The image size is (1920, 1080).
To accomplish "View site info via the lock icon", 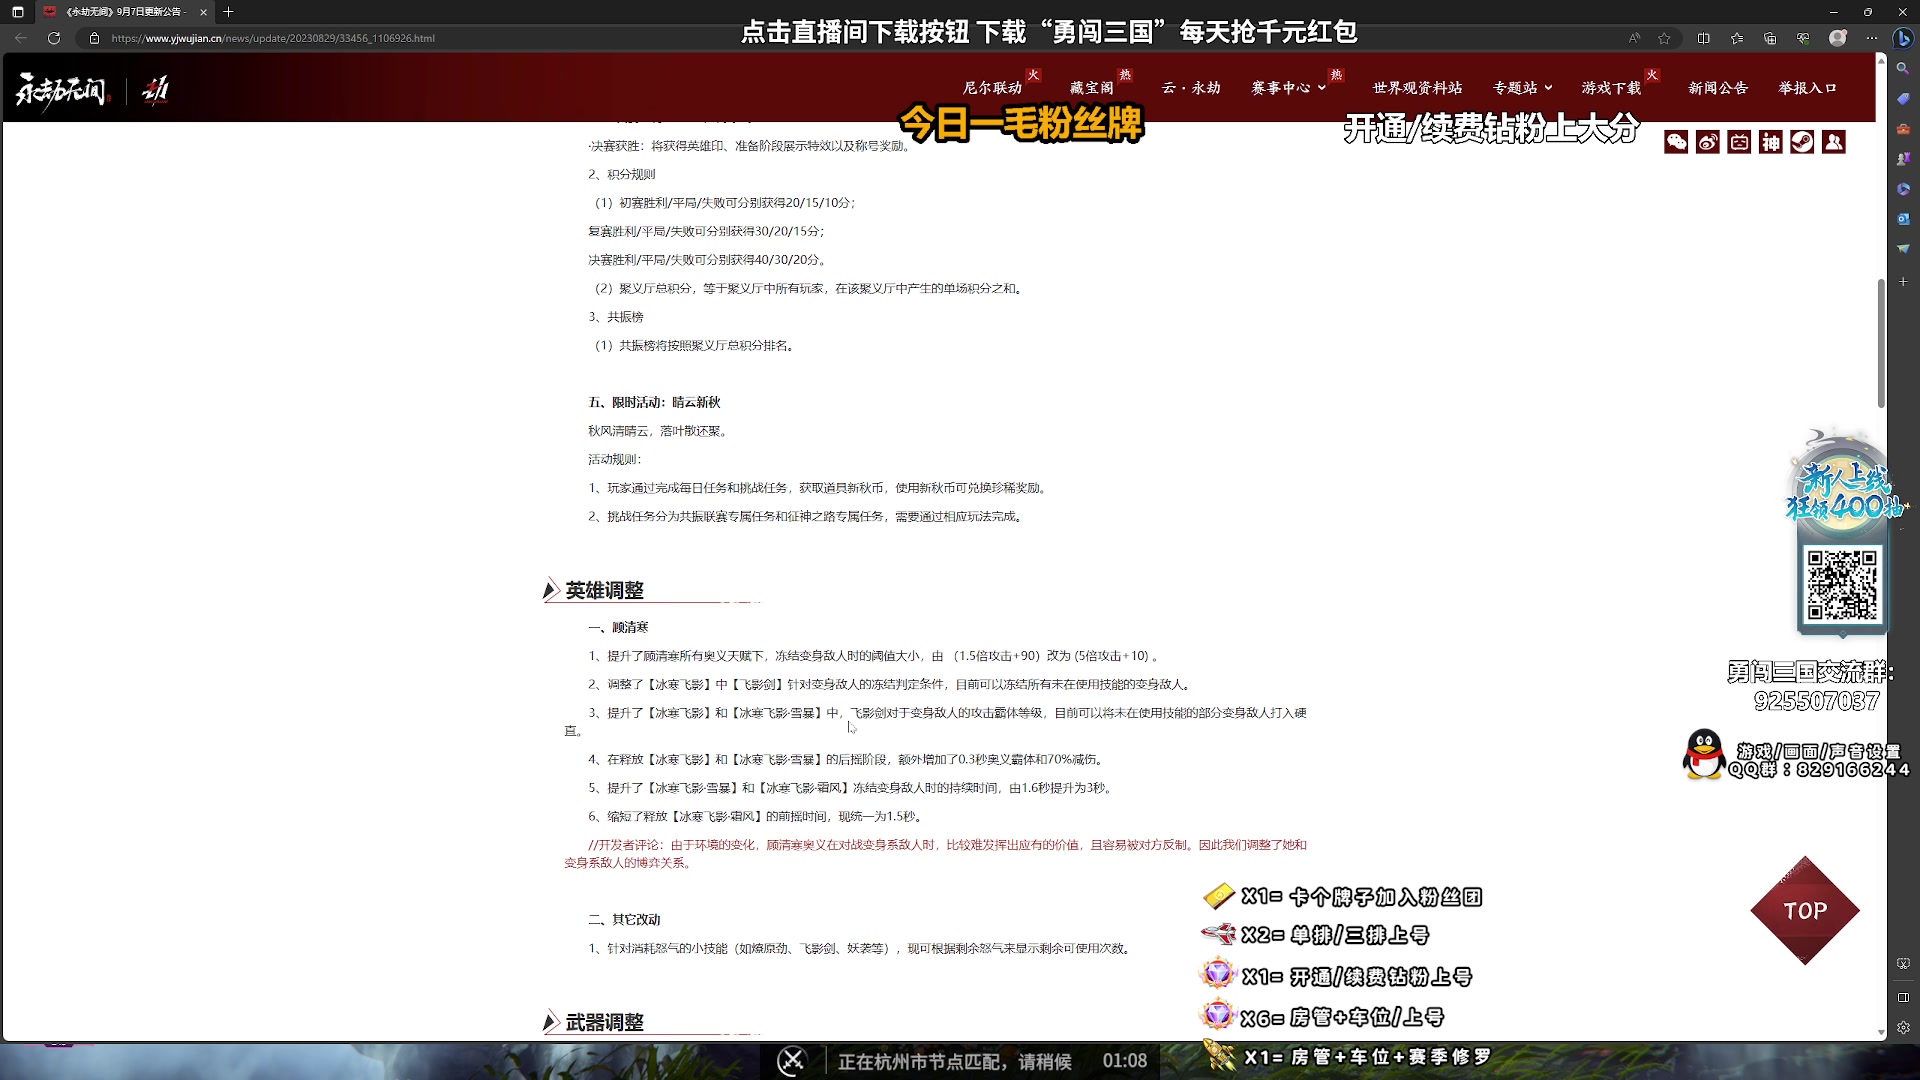I will pos(94,38).
